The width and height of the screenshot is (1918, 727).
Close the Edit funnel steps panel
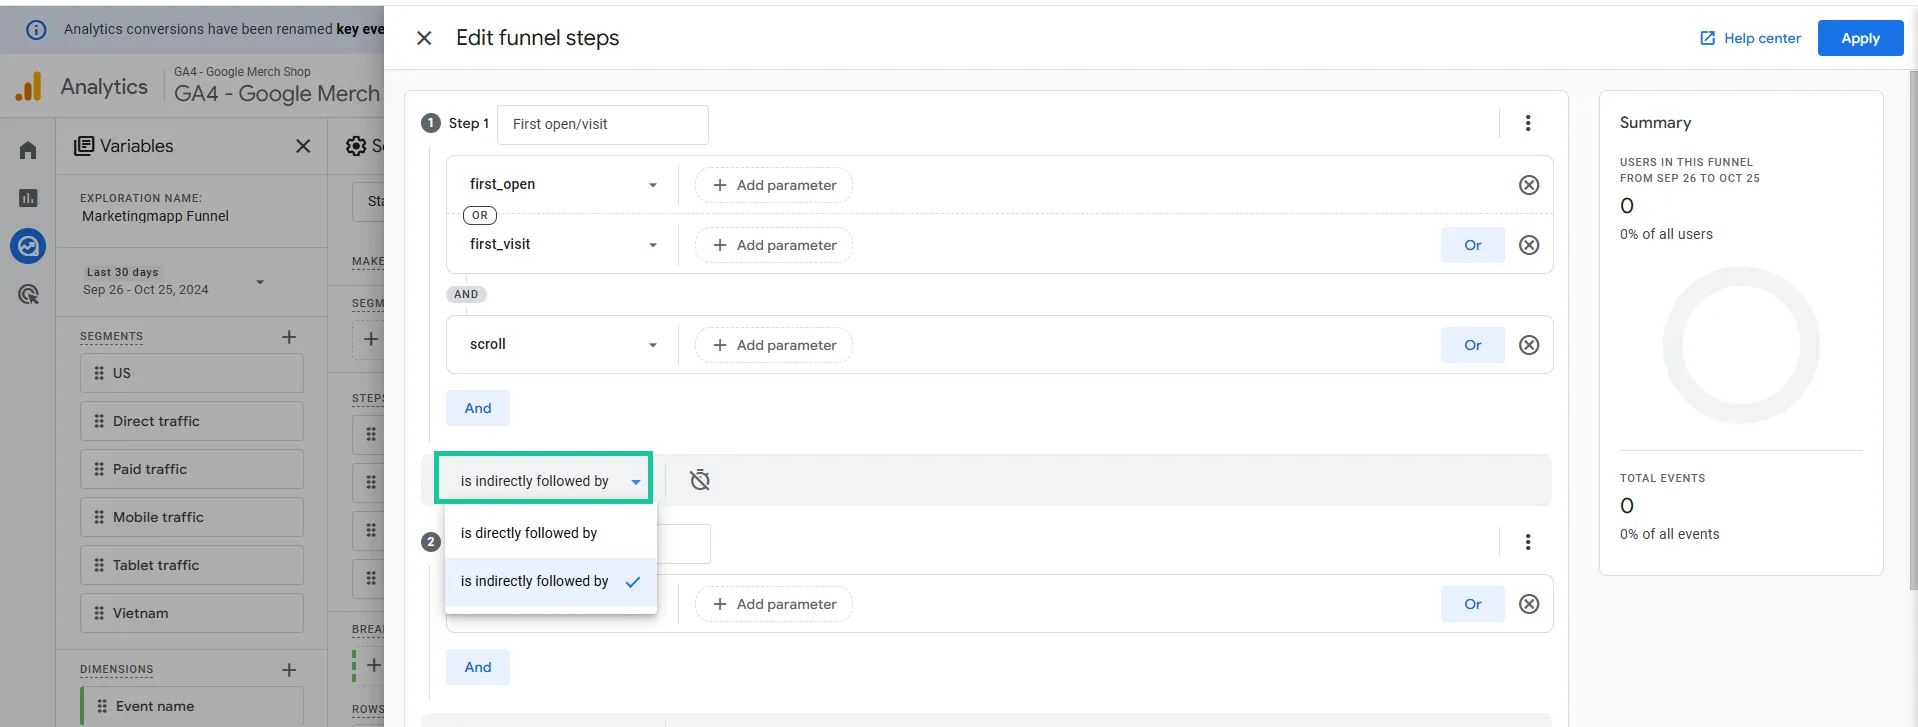424,38
